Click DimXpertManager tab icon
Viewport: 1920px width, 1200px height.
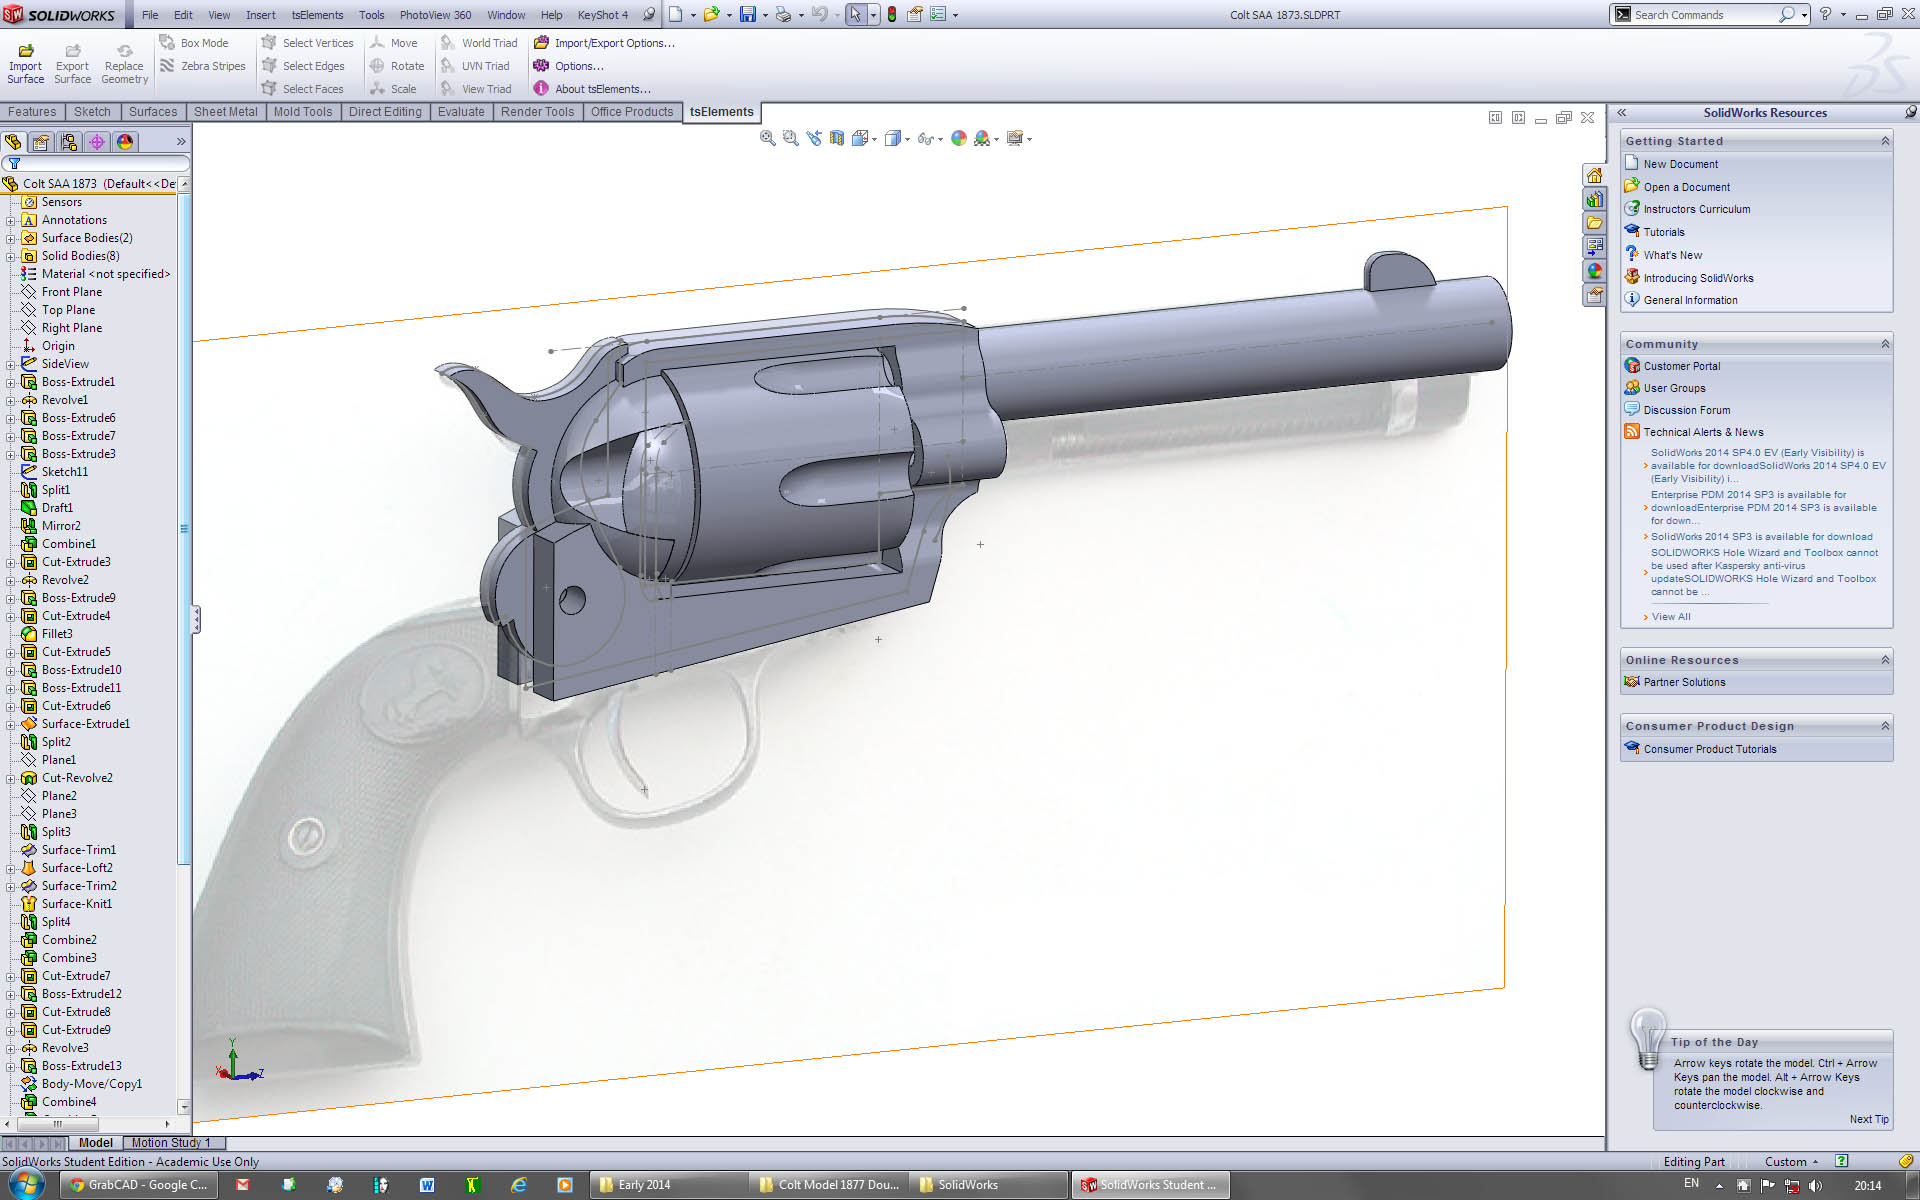[97, 142]
